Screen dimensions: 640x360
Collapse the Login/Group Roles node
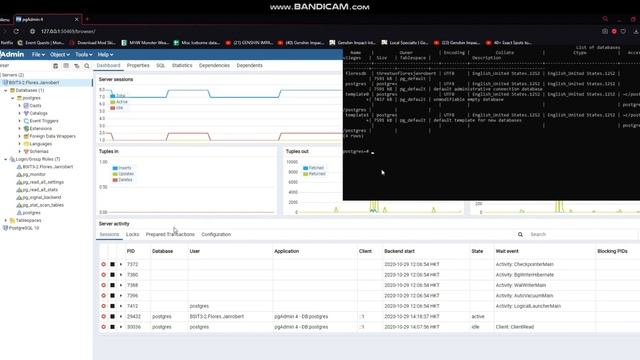point(6,159)
